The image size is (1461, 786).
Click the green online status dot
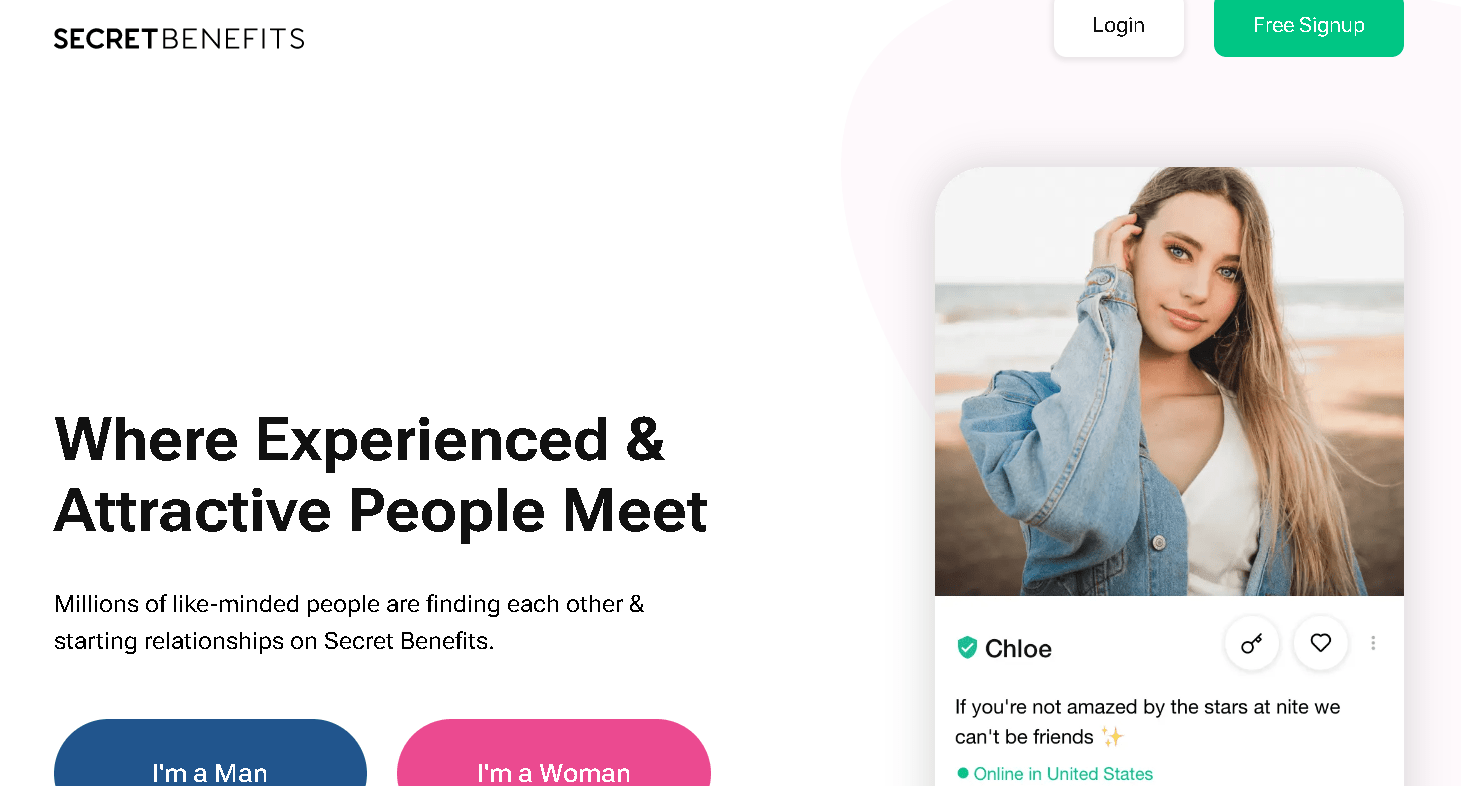pyautogui.click(x=963, y=773)
